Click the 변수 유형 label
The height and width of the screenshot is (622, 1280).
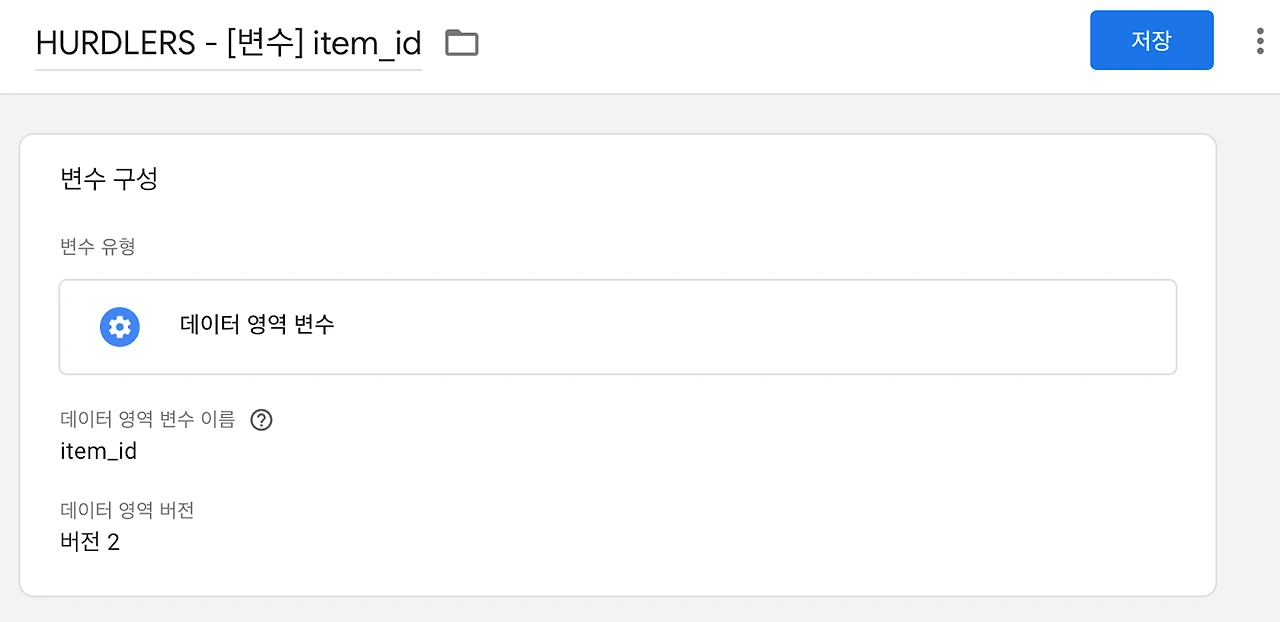pyautogui.click(x=97, y=247)
